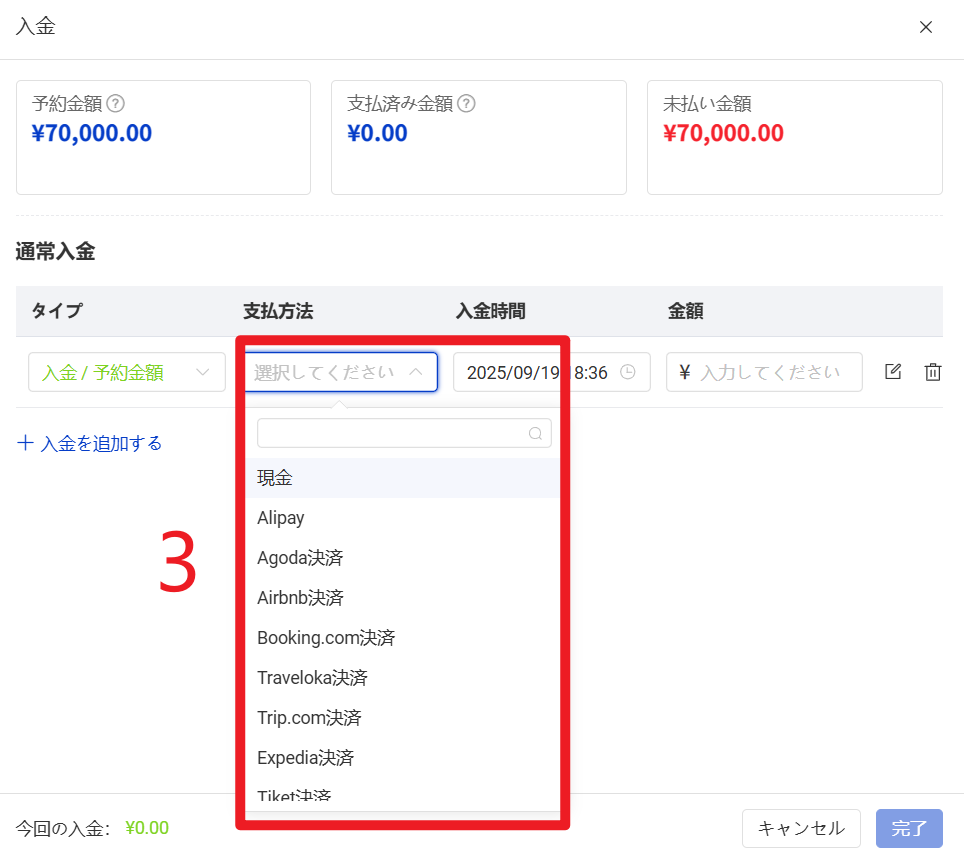This screenshot has width=964, height=857.
Task: Select 現金 from payment method list
Action: tap(275, 478)
